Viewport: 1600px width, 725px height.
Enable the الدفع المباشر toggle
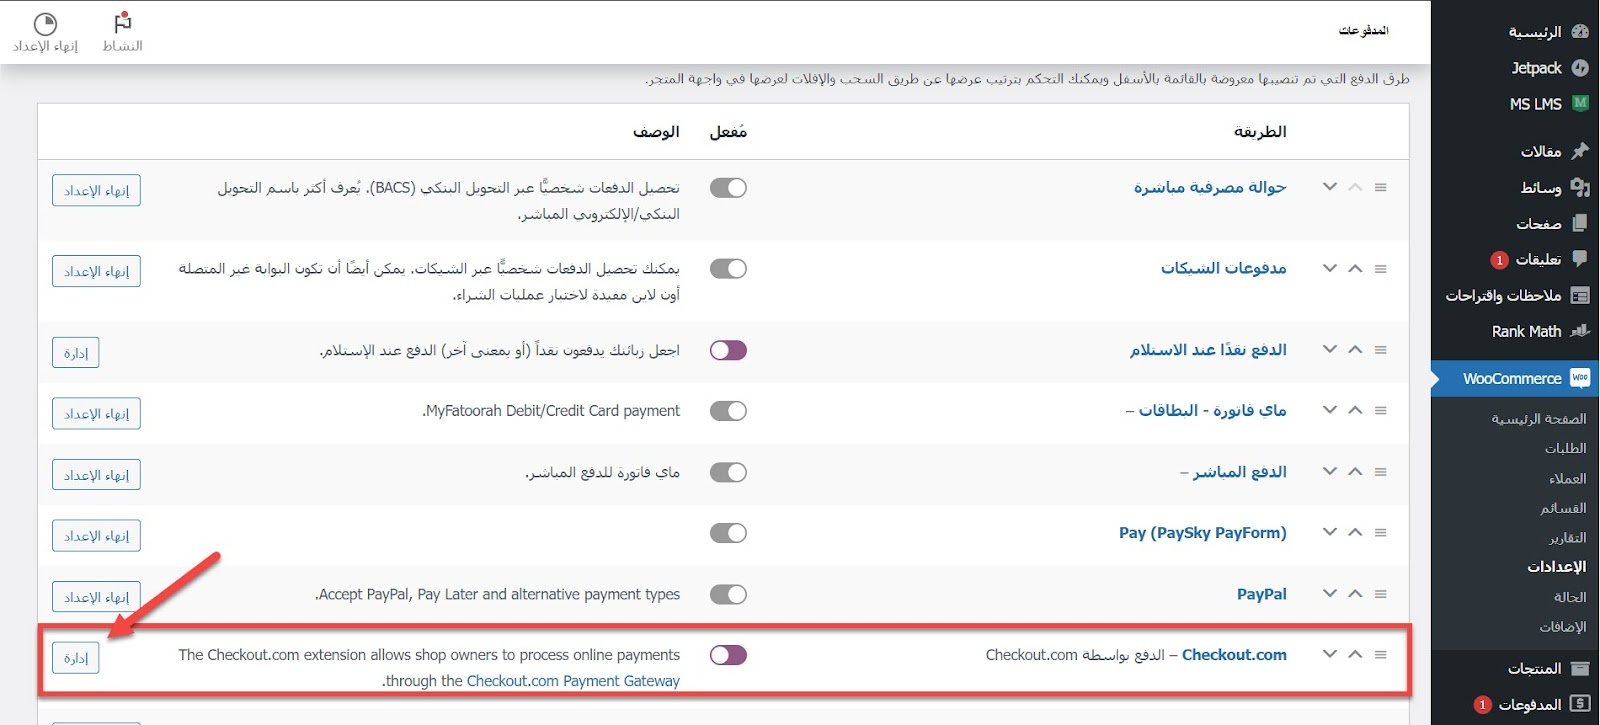(x=728, y=472)
